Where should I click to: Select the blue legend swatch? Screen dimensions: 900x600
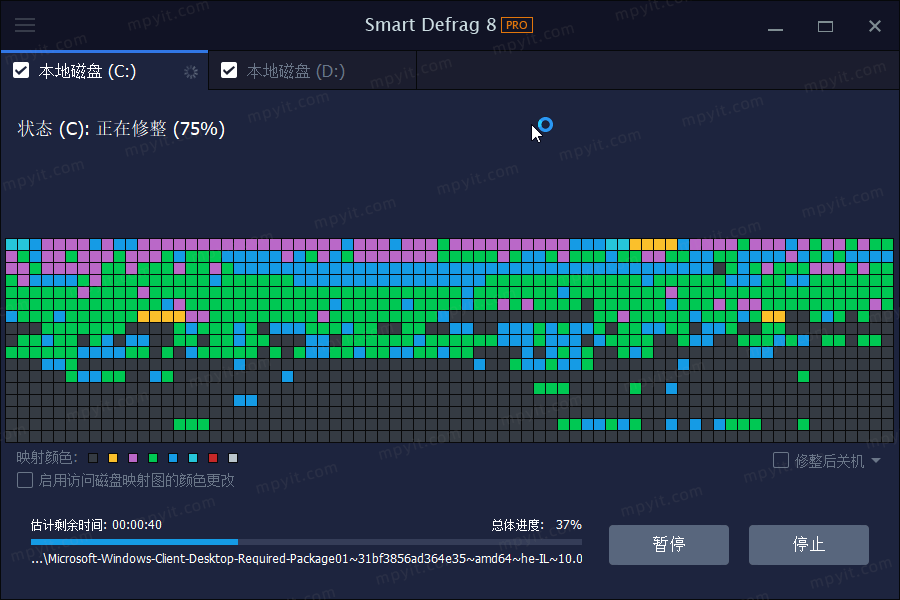(173, 458)
